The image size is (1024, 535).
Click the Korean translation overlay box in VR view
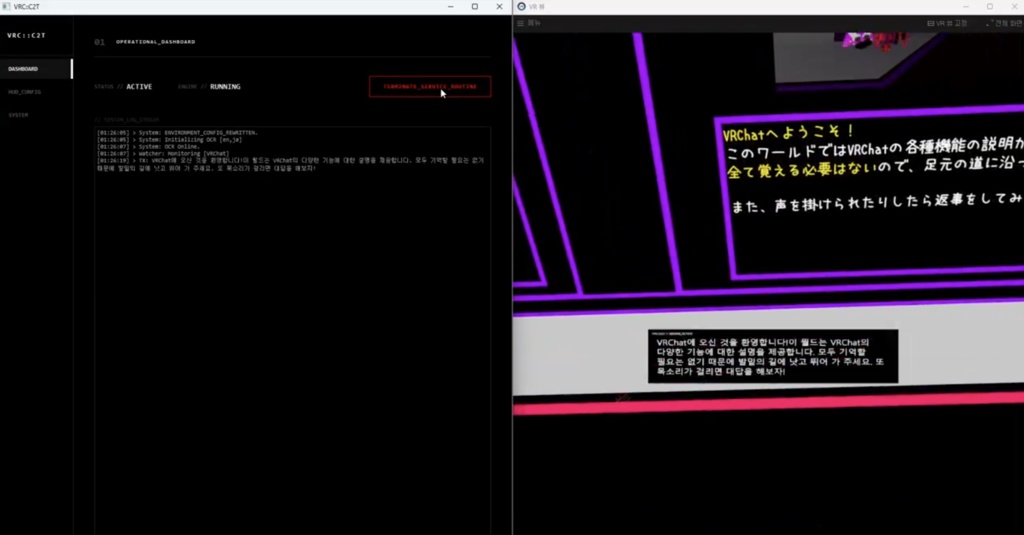coord(773,356)
